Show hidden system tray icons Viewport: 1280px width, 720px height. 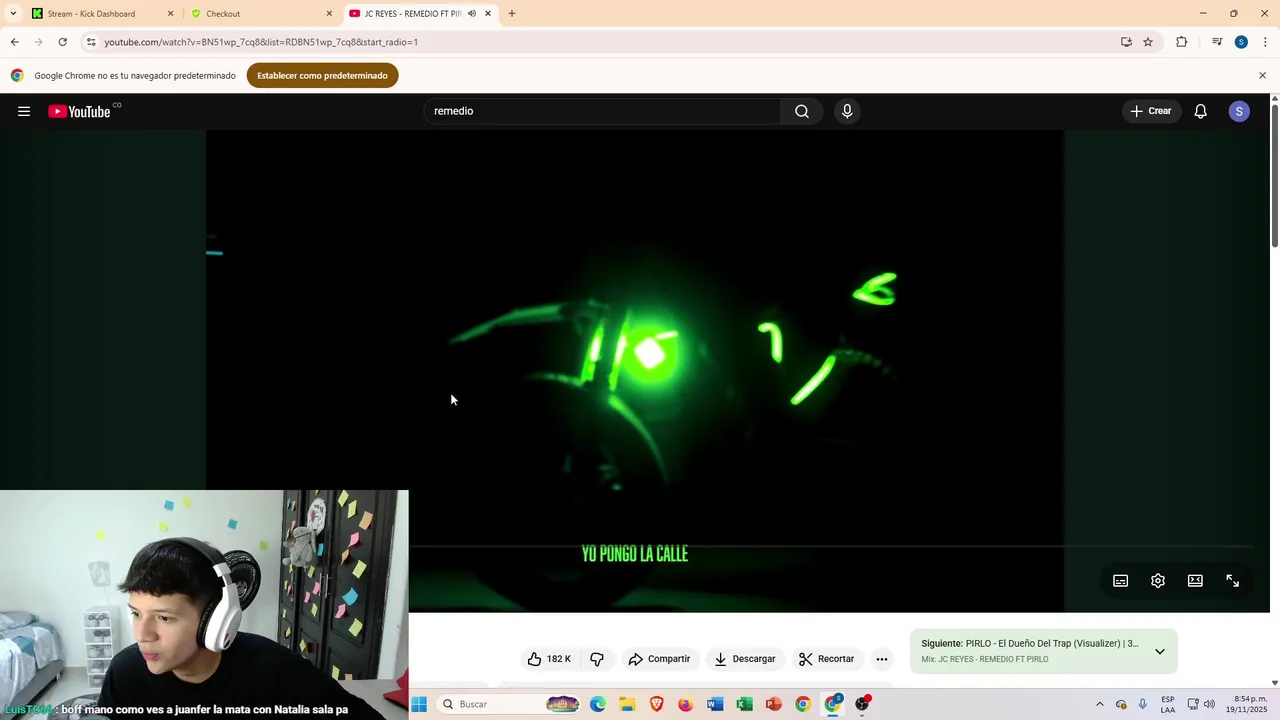point(1099,704)
